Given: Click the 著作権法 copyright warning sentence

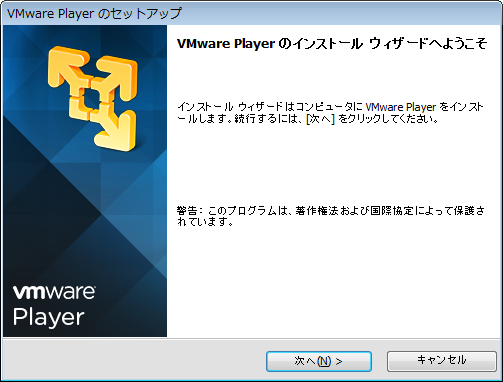Looking at the screenshot, I should (331, 216).
